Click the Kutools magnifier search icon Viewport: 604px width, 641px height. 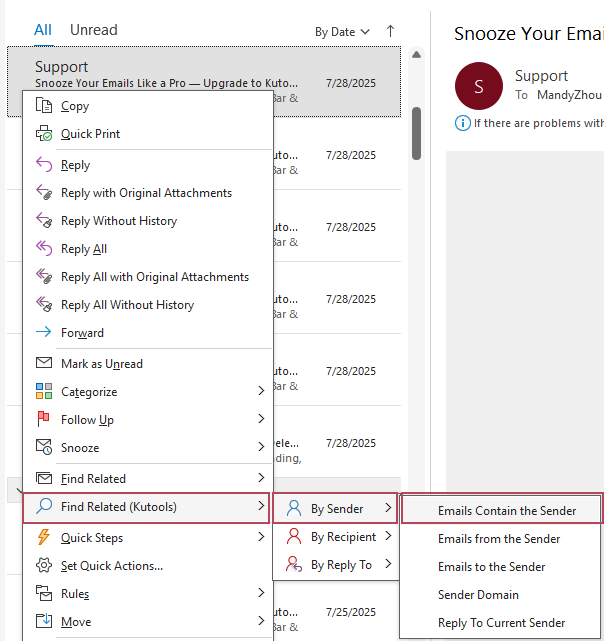44,506
